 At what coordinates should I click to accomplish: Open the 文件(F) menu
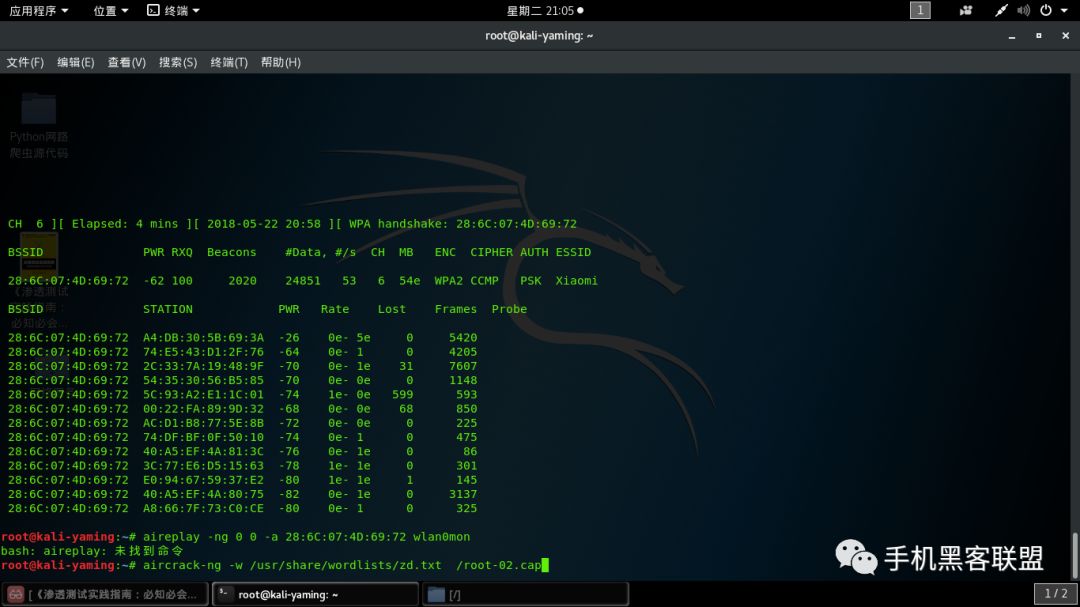point(25,62)
